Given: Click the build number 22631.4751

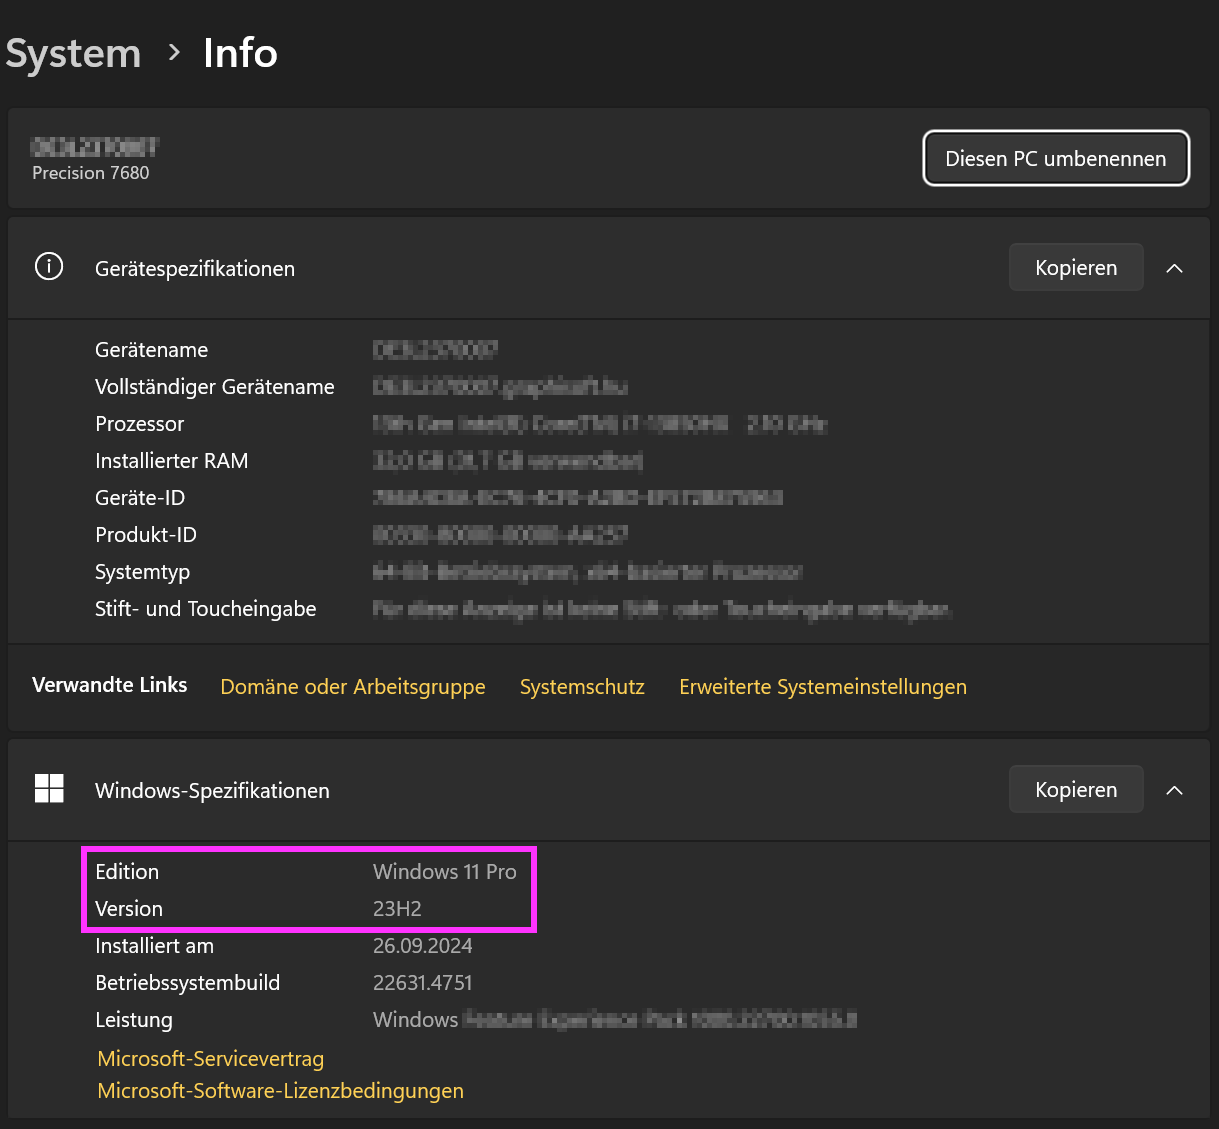Looking at the screenshot, I should coord(423,983).
